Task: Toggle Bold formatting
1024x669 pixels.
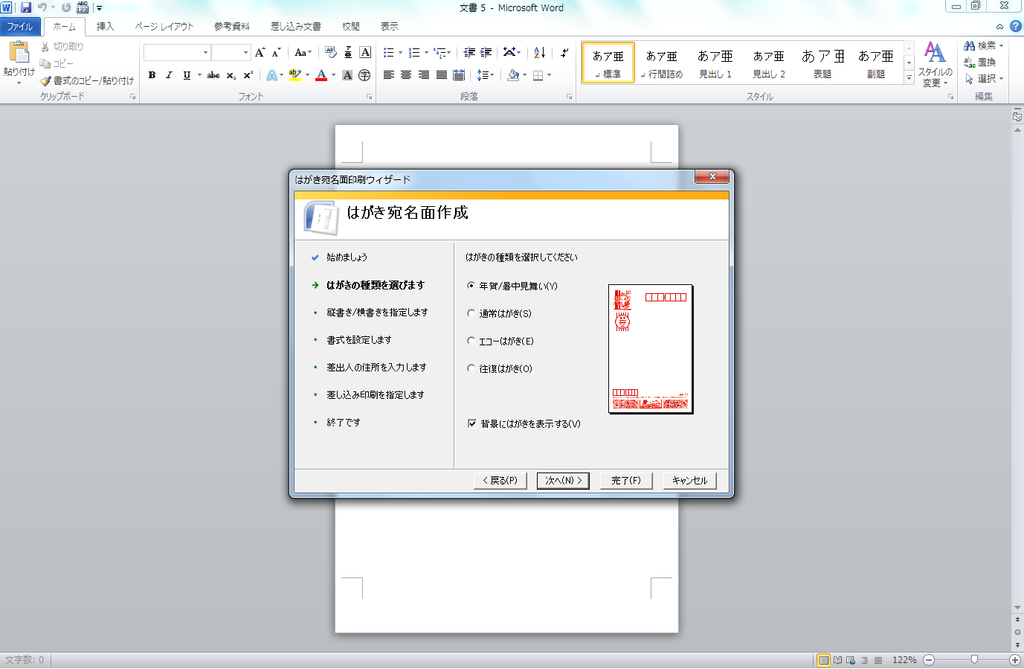Action: (x=152, y=75)
